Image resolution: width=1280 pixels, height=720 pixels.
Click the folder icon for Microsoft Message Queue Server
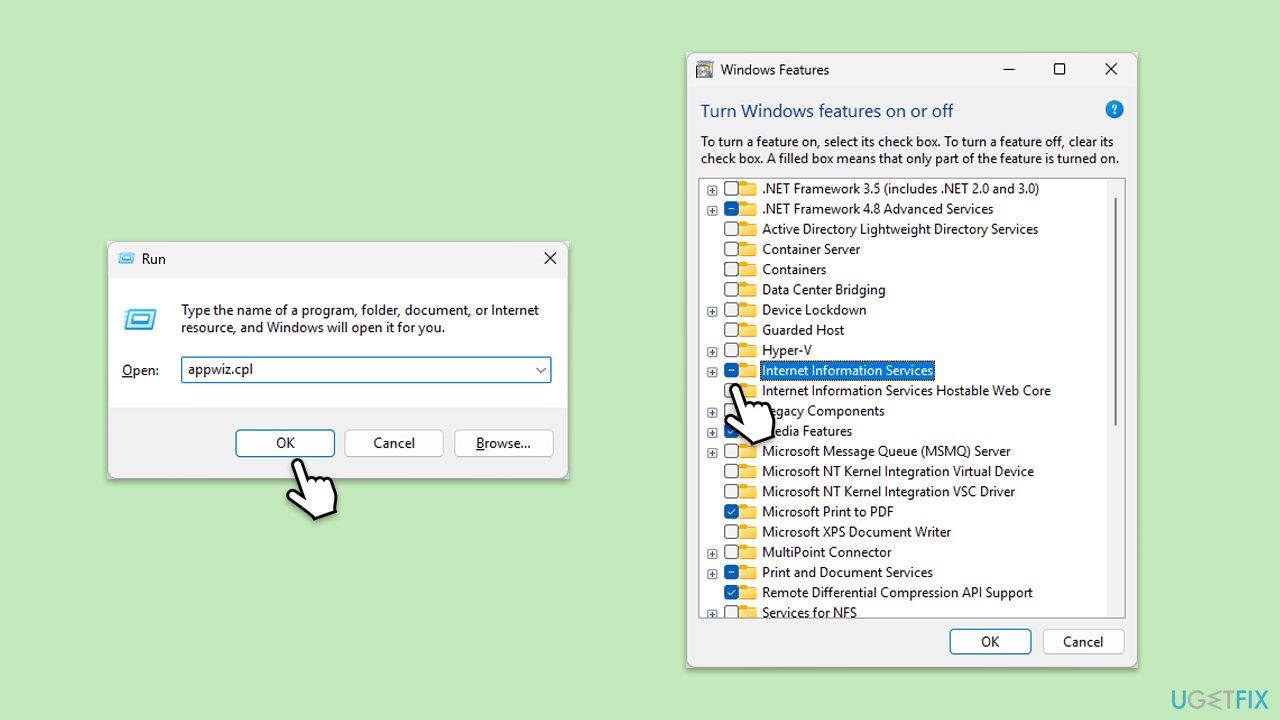click(748, 451)
